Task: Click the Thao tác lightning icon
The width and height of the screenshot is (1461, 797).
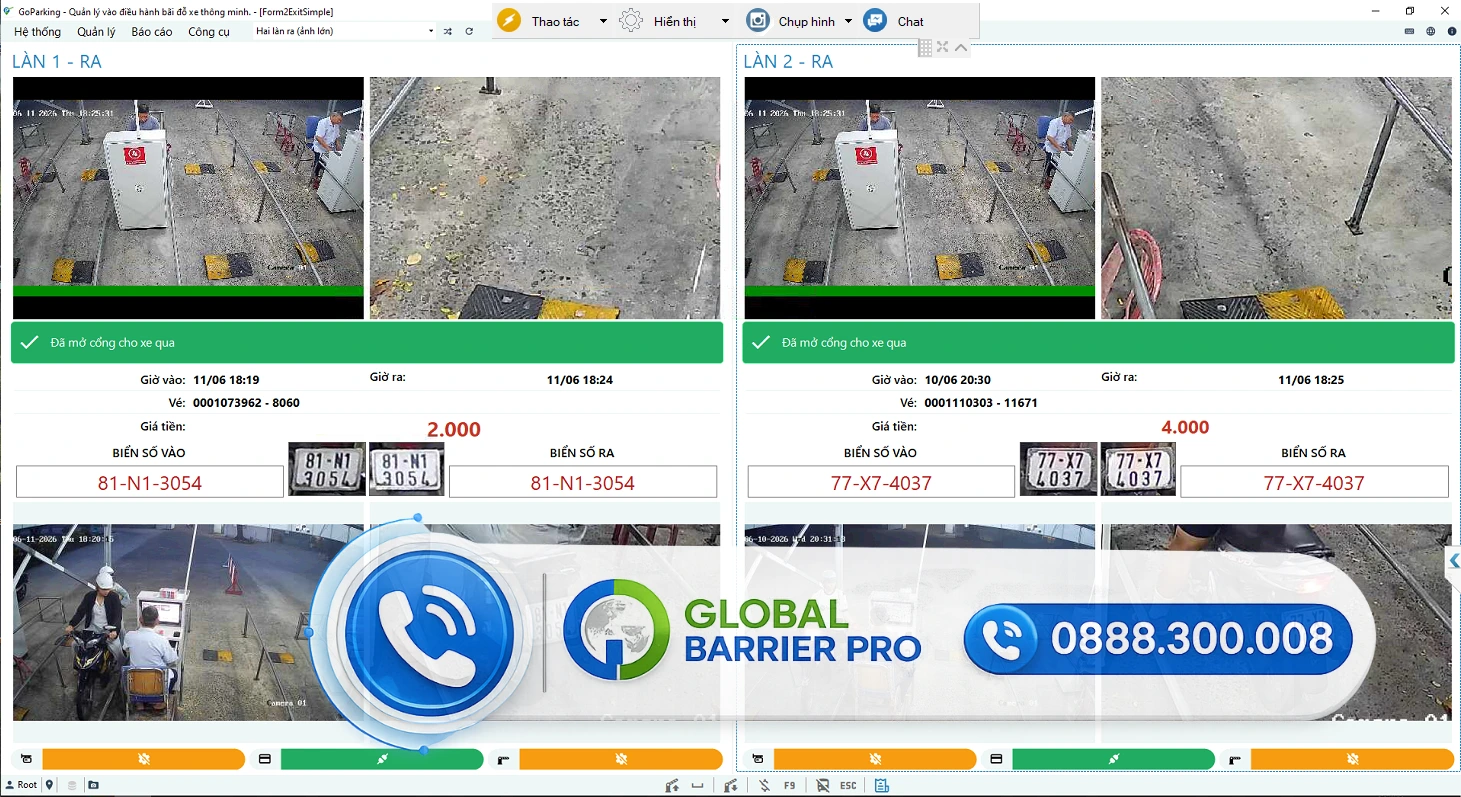Action: (x=509, y=21)
